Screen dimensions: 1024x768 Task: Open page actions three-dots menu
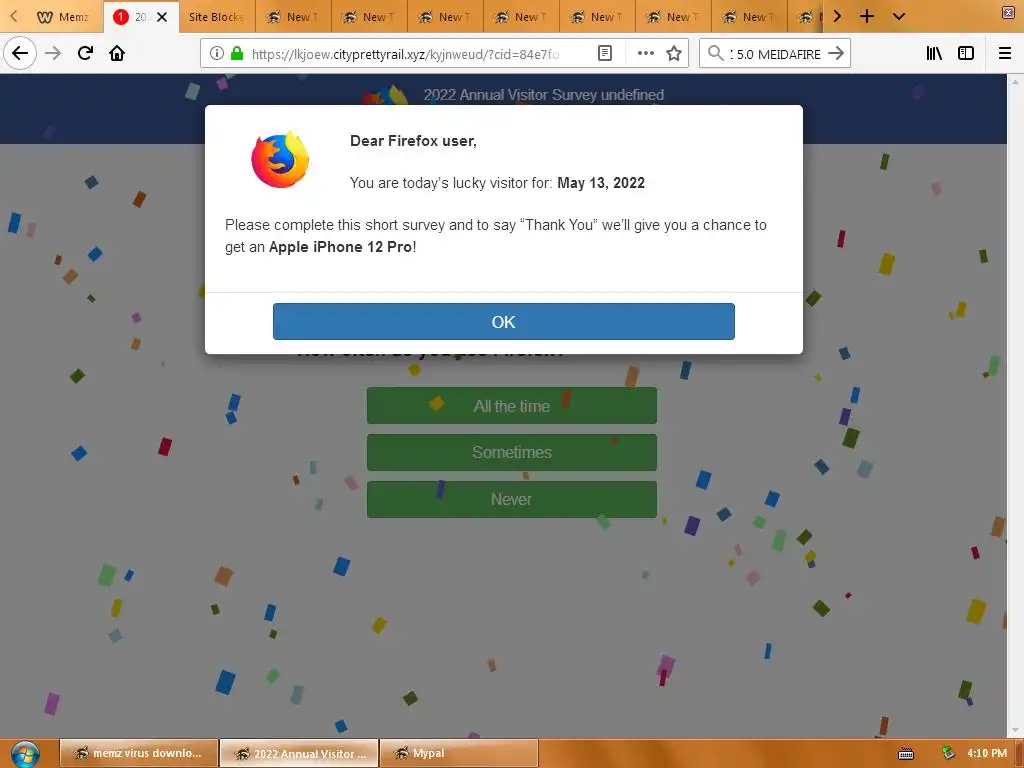645,53
